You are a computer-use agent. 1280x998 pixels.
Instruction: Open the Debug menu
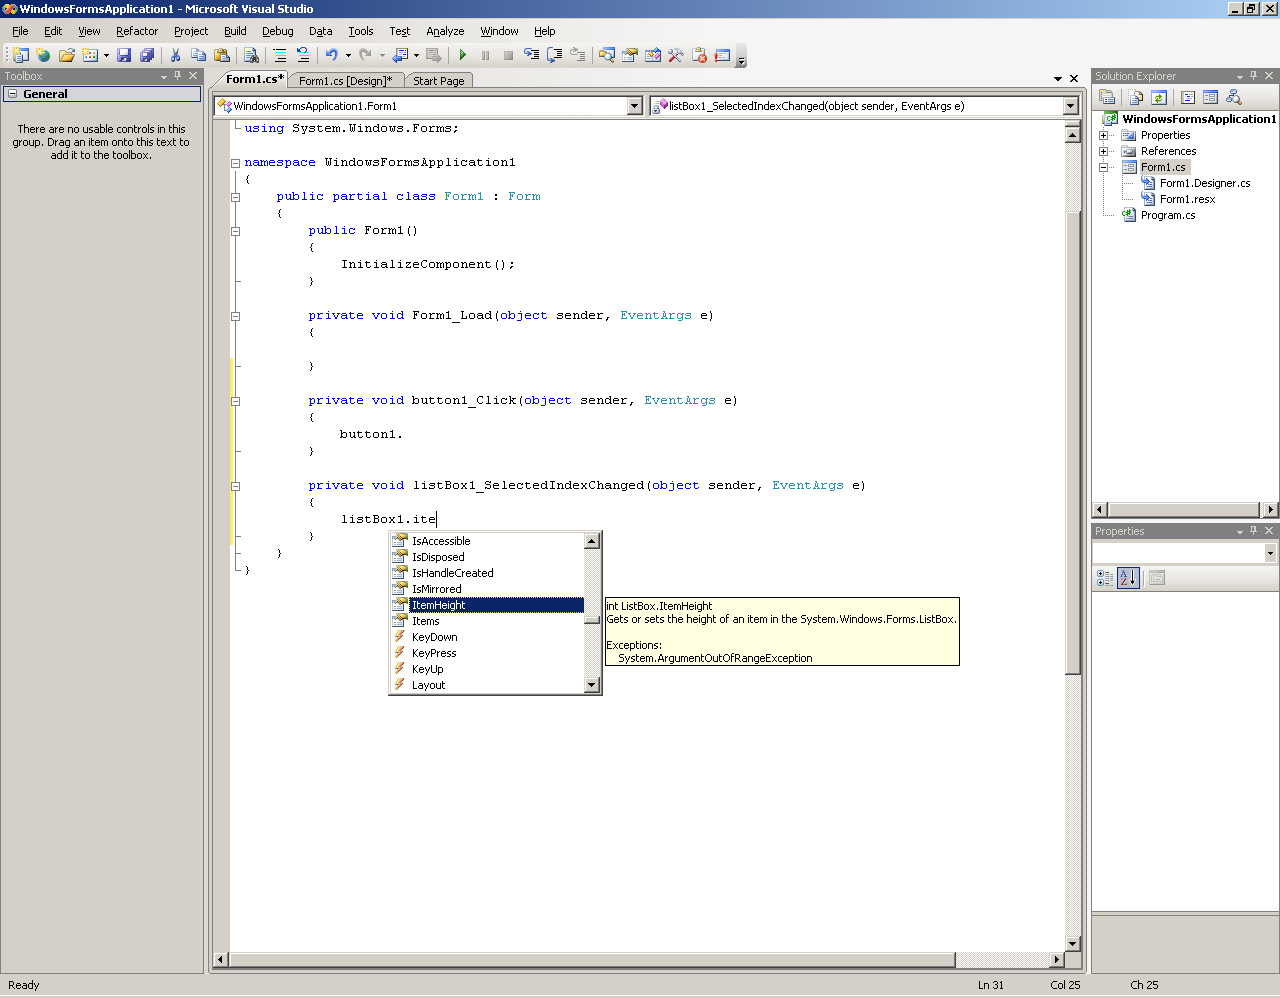pyautogui.click(x=278, y=31)
